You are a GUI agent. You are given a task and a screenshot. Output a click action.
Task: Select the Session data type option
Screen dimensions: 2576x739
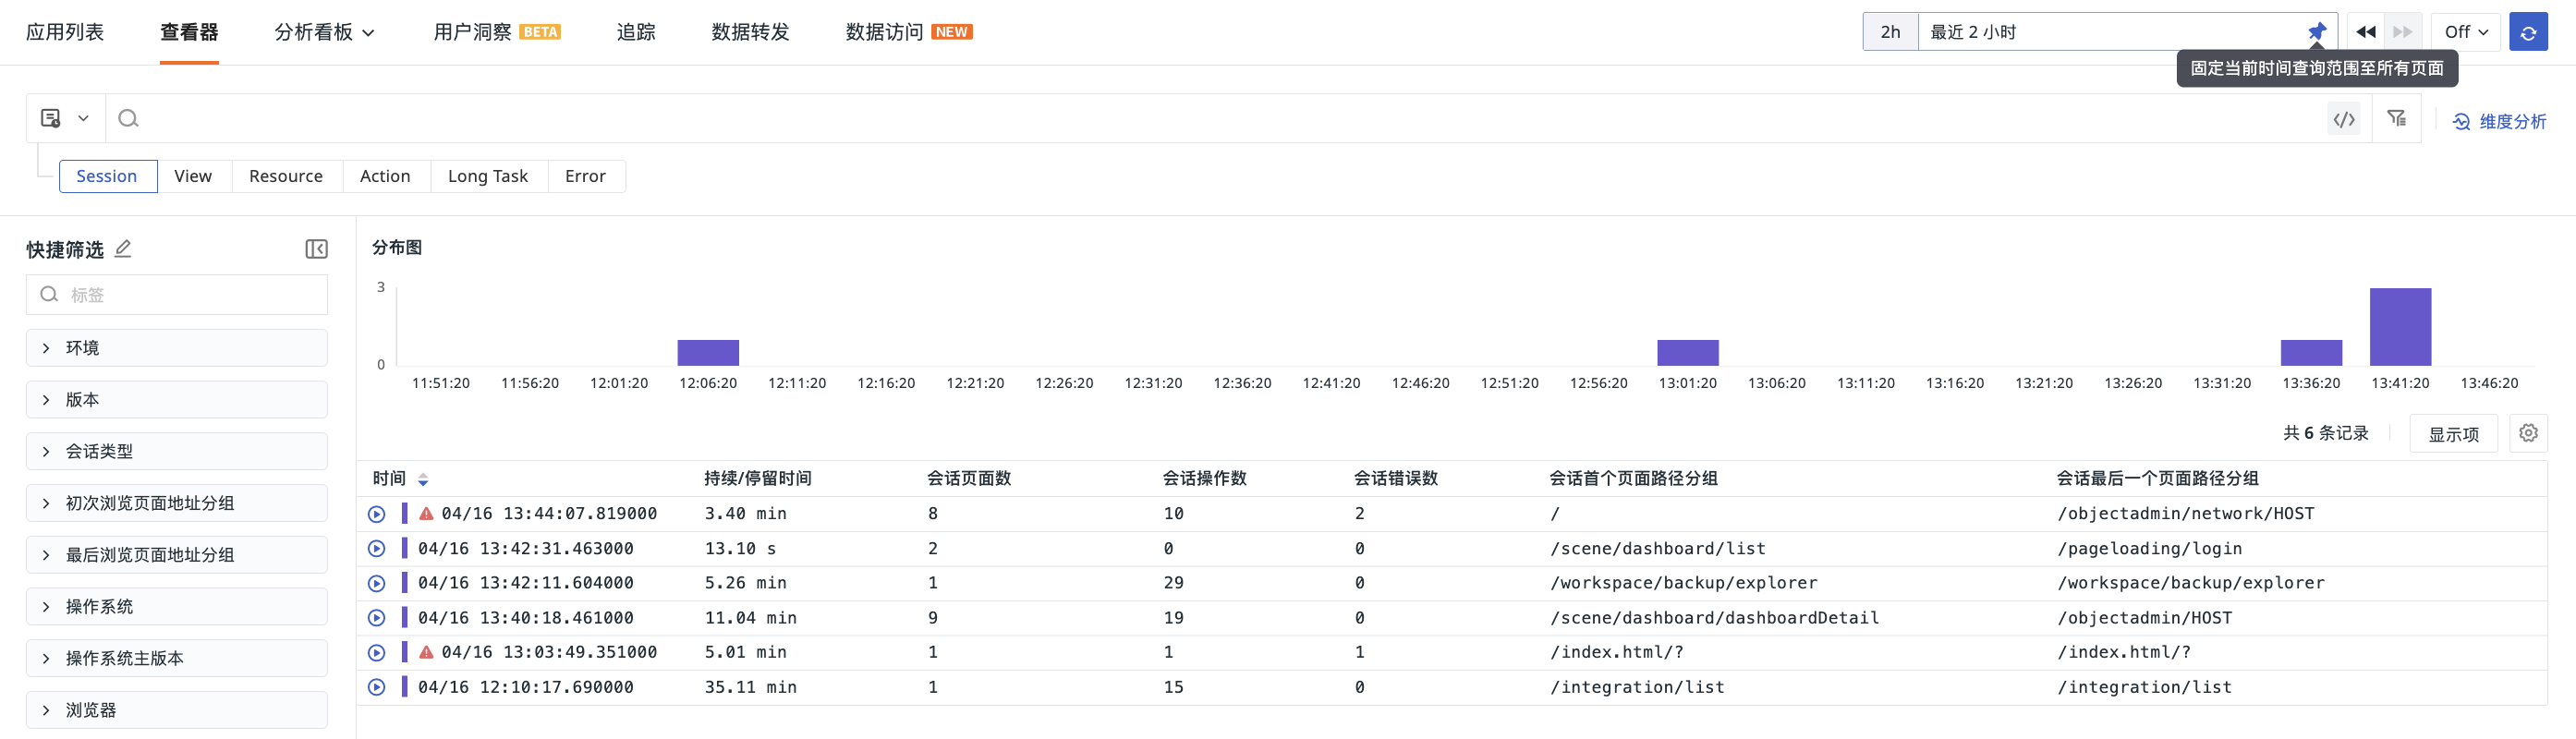107,176
